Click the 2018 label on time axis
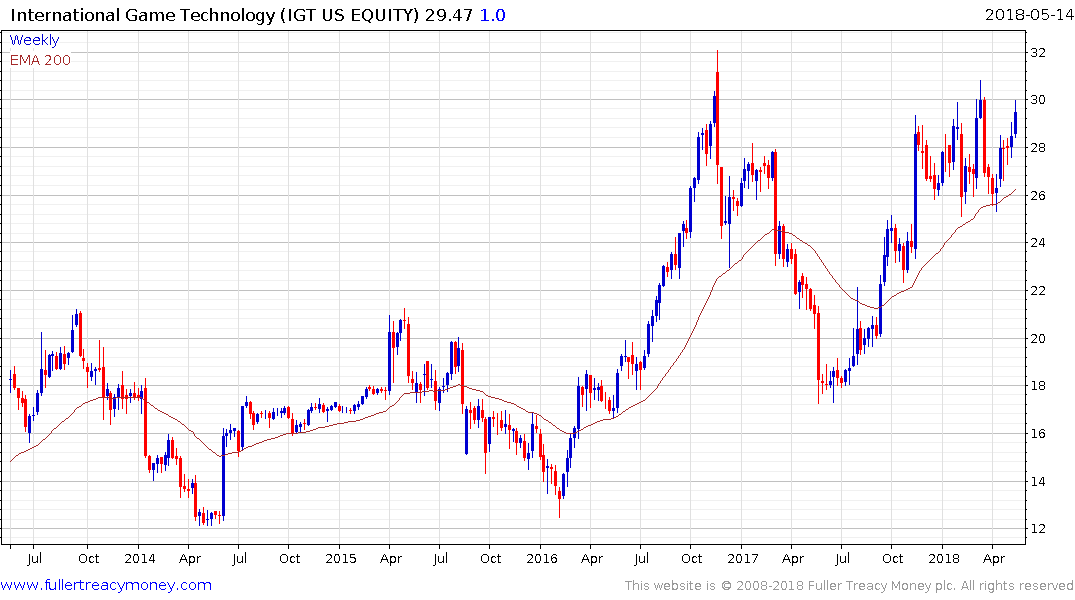This screenshot has width=1075, height=600. tap(944, 559)
